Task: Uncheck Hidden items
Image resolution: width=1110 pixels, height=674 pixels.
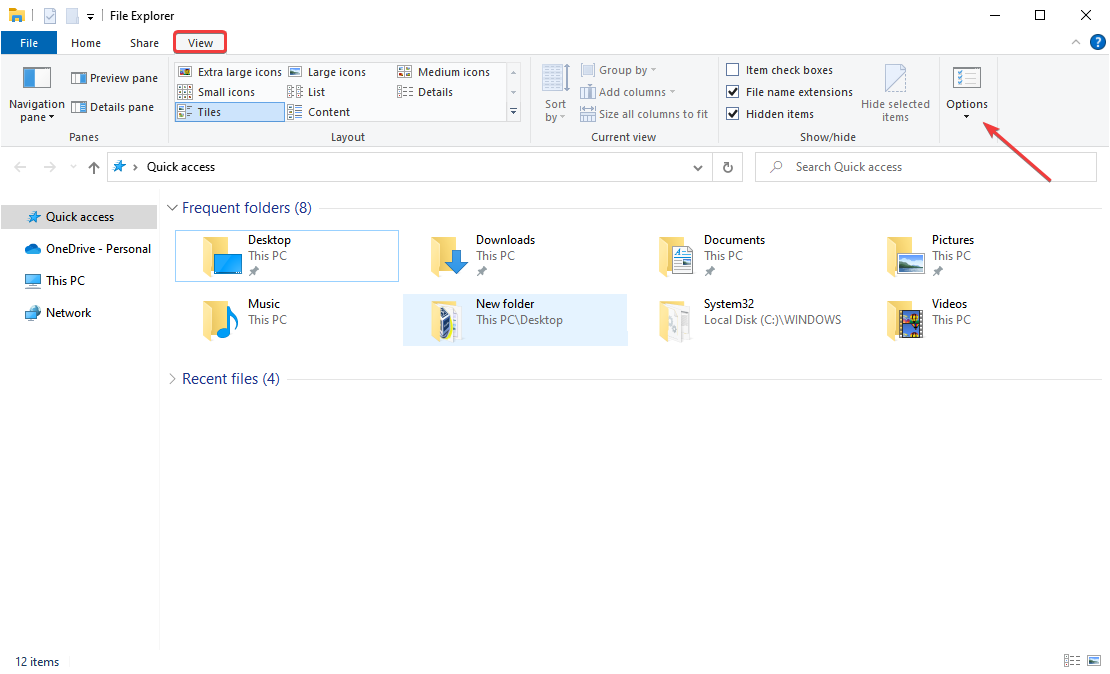Action: pyautogui.click(x=770, y=114)
